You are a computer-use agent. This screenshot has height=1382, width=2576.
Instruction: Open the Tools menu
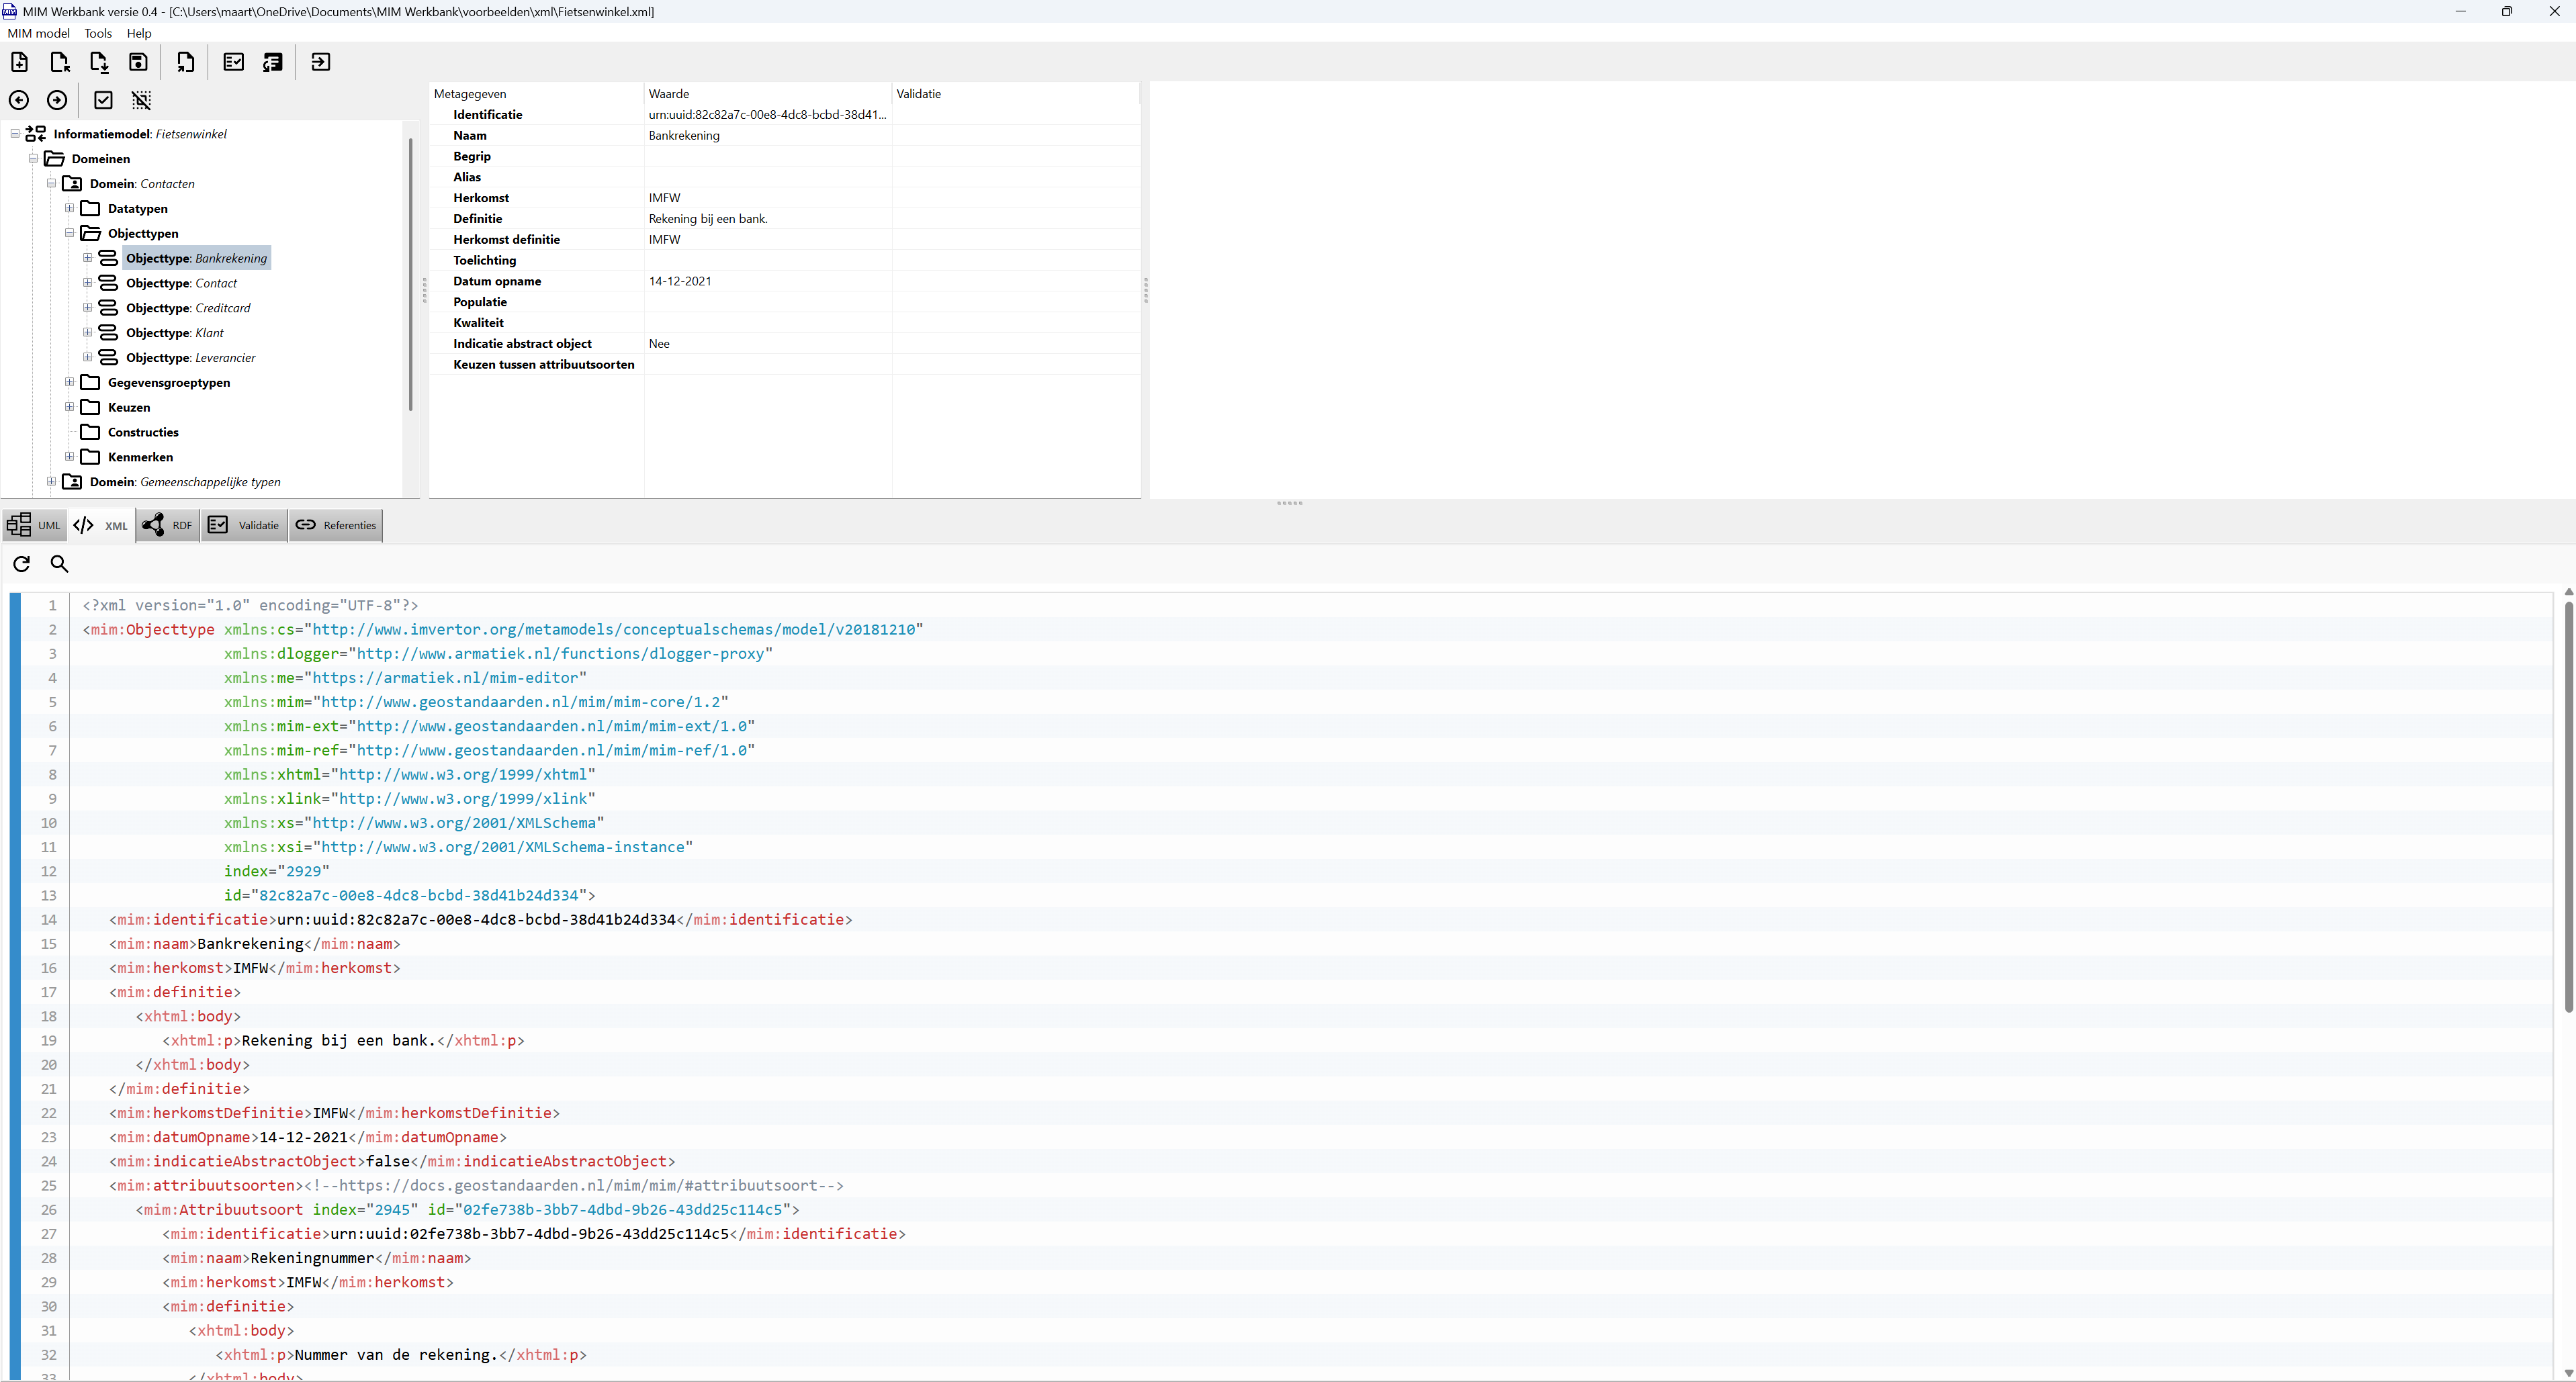pyautogui.click(x=98, y=33)
